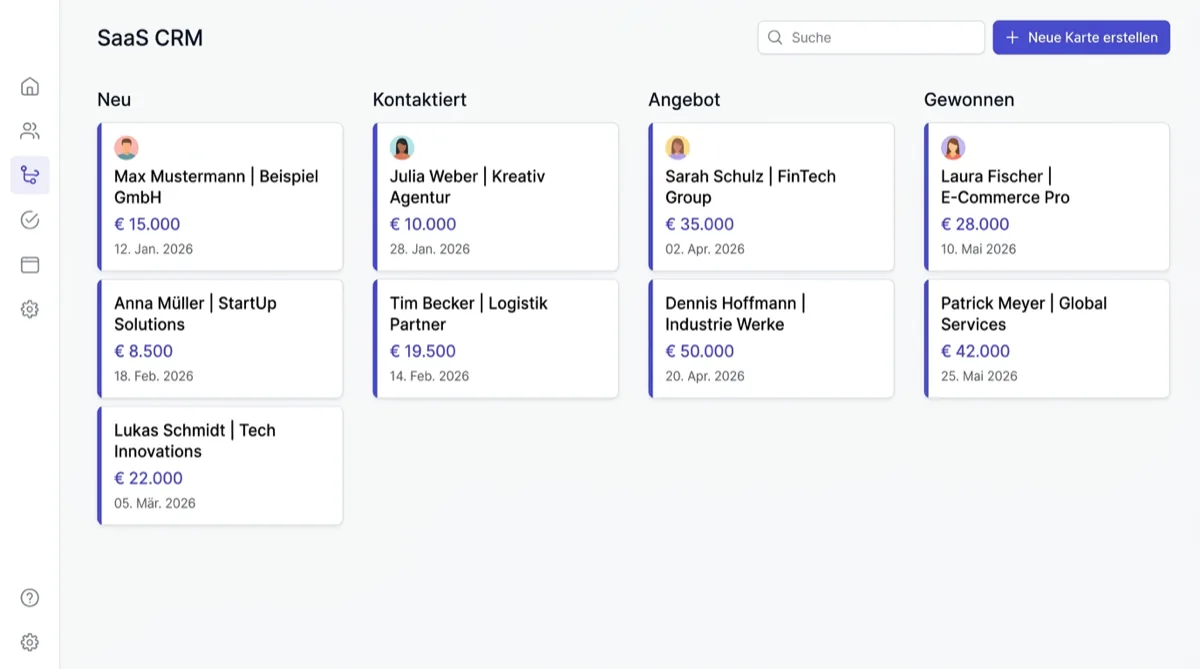Click the plus icon on Neue Karte button
This screenshot has width=1200, height=669.
(1012, 38)
